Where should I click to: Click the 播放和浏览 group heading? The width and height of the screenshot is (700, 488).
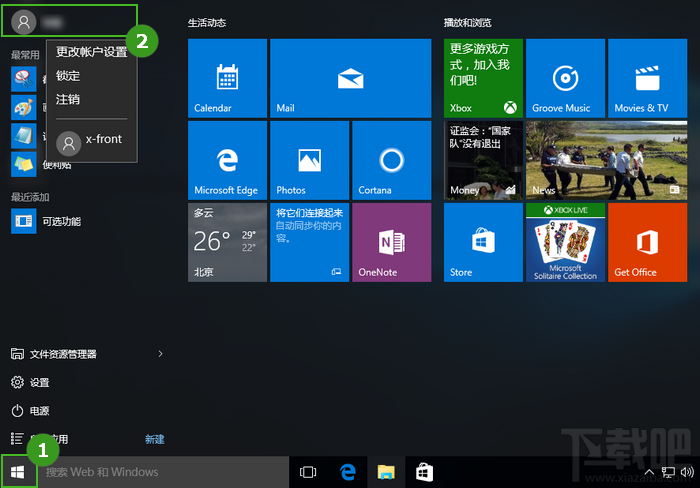(467, 23)
